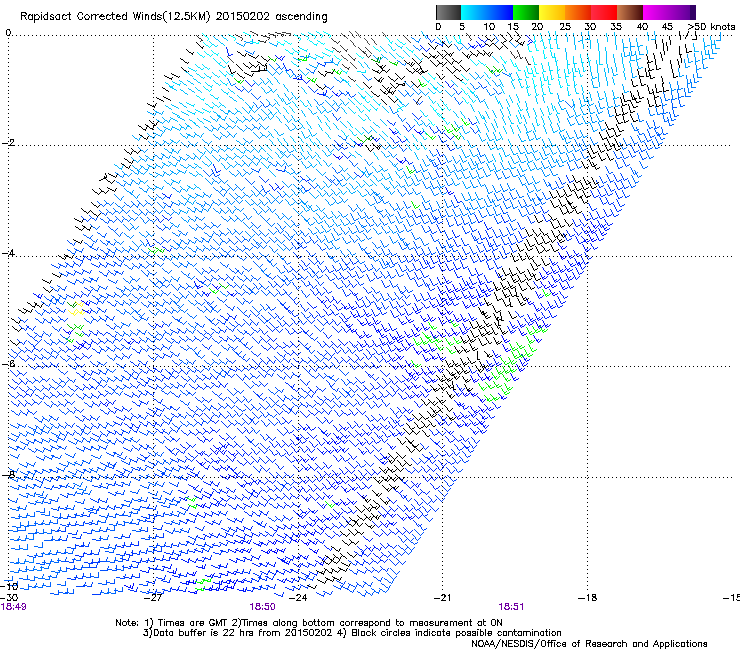Viewport: 740px width, 650px height.
Task: Click the latitude label '-4'
Action: coord(8,253)
